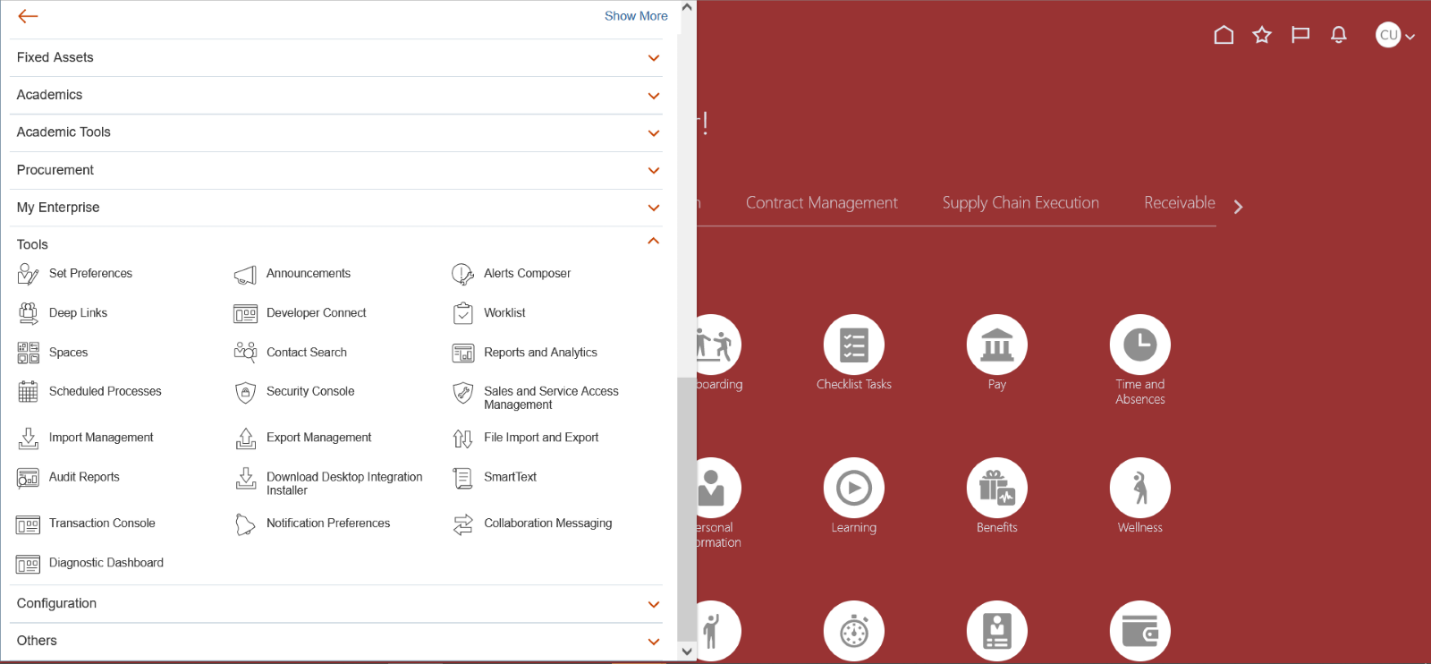The width and height of the screenshot is (1431, 664).
Task: Open the Worklist icon
Action: point(462,313)
